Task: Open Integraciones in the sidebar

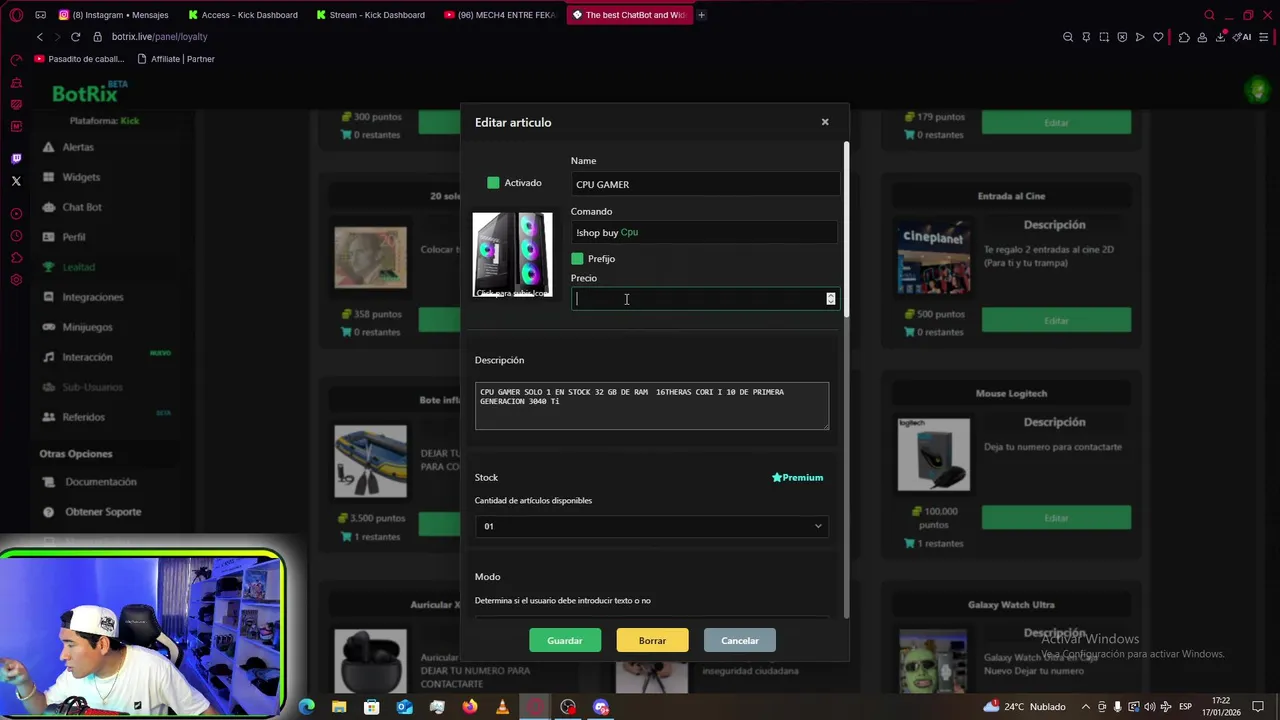Action: click(92, 297)
